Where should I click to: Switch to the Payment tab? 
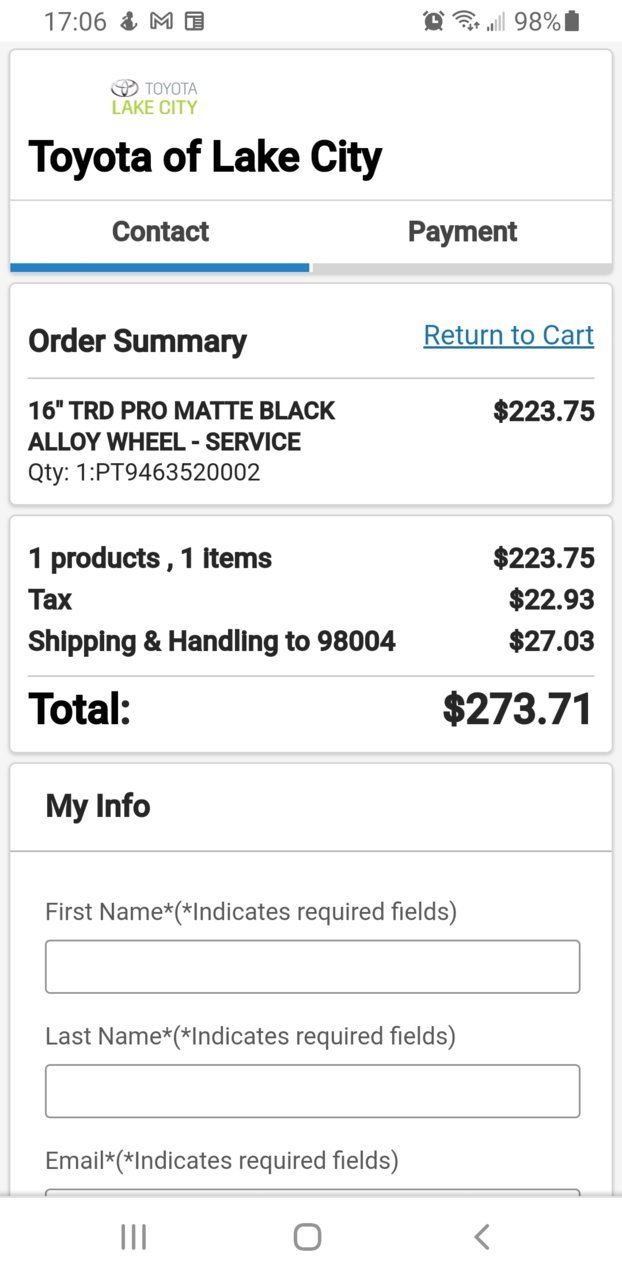tap(462, 231)
